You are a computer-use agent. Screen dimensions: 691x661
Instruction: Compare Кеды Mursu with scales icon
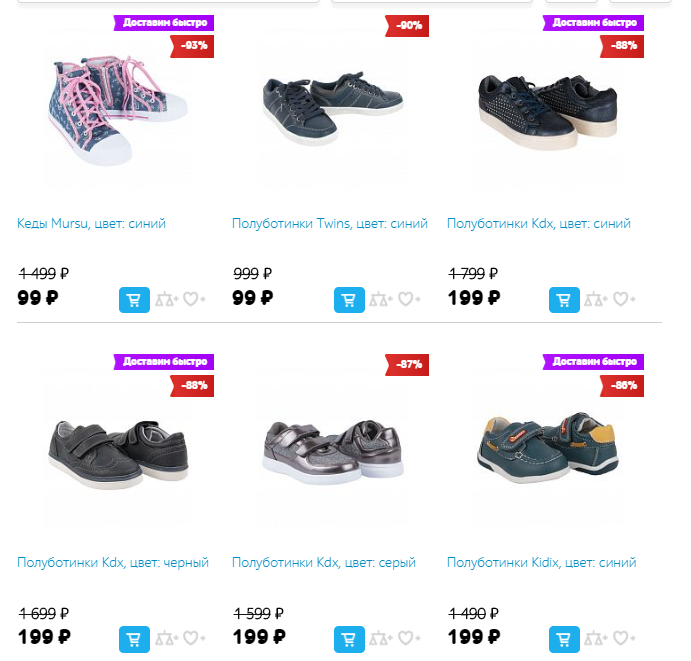click(167, 299)
